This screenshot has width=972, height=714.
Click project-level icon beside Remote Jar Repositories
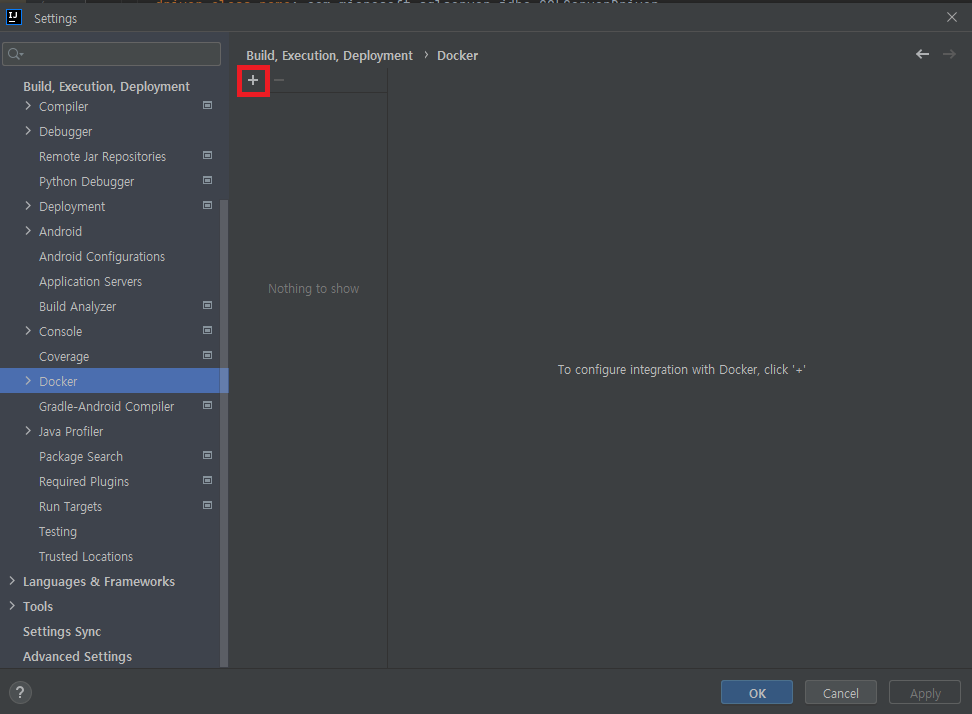(x=208, y=155)
